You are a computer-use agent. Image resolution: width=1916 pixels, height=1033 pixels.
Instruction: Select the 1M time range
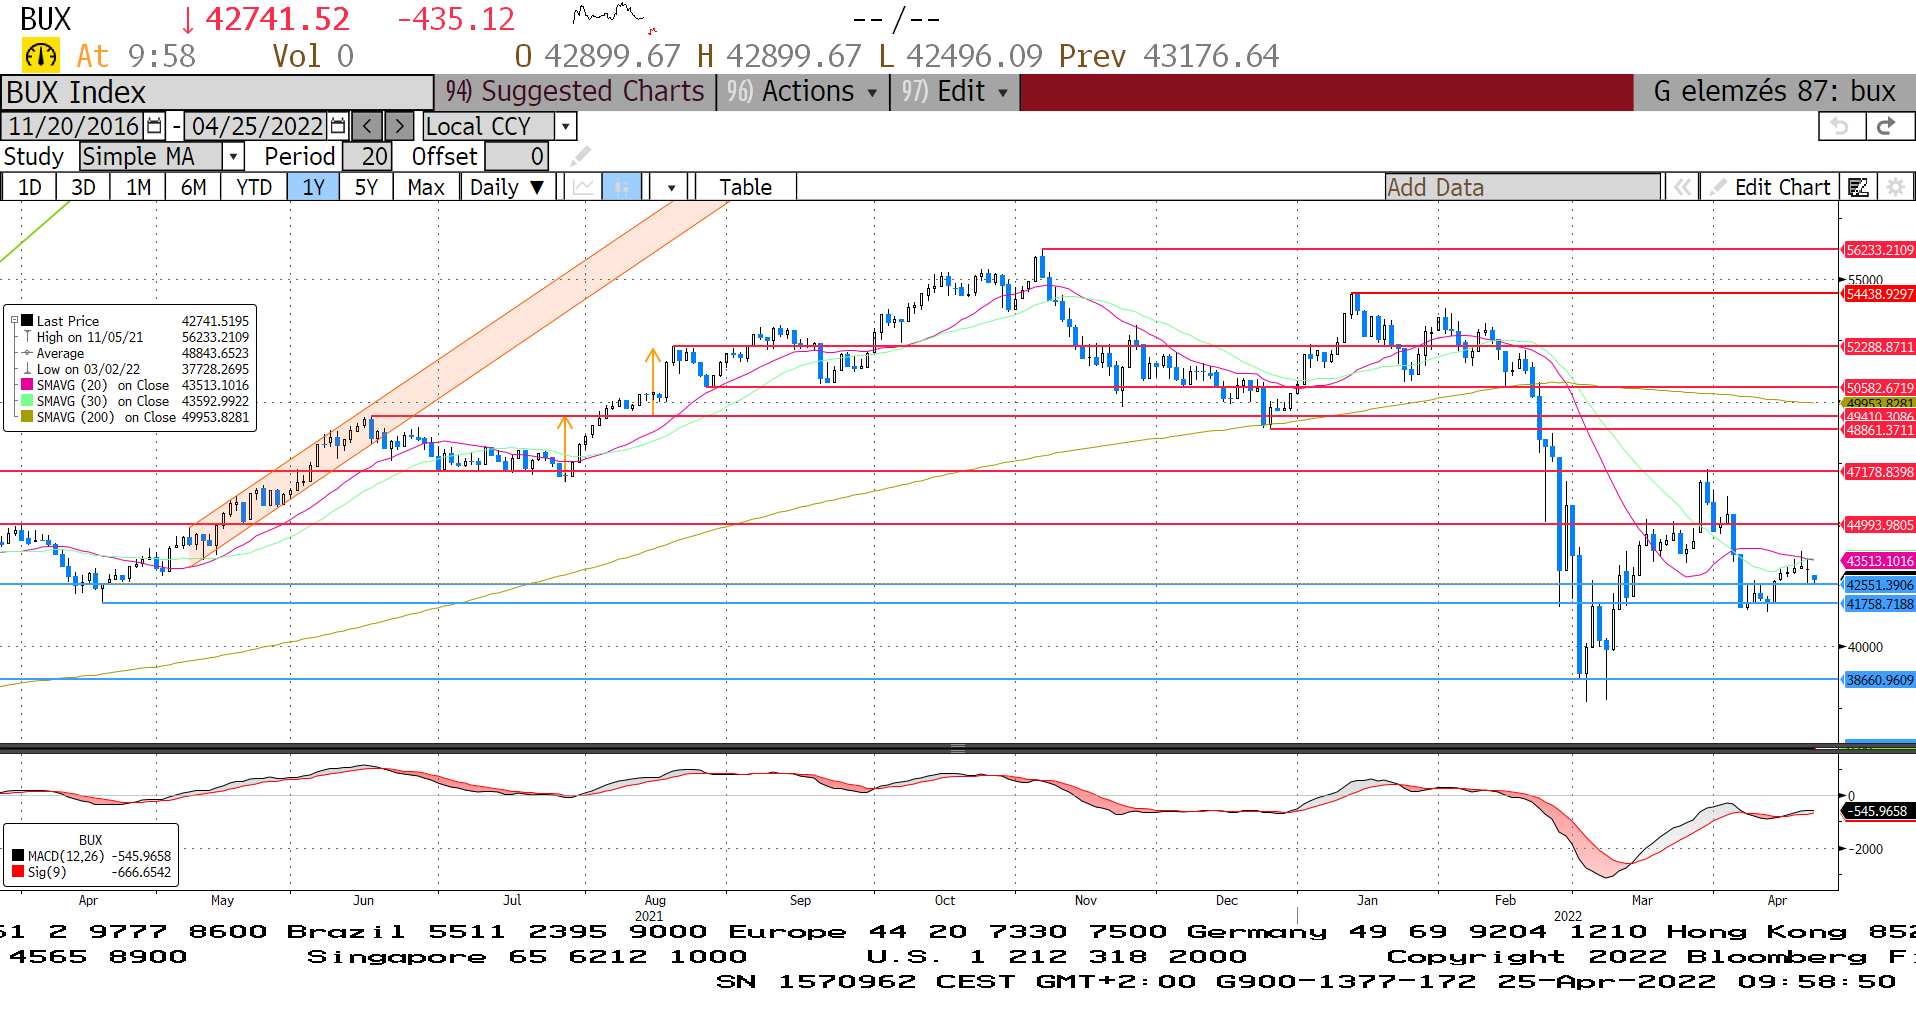(138, 187)
